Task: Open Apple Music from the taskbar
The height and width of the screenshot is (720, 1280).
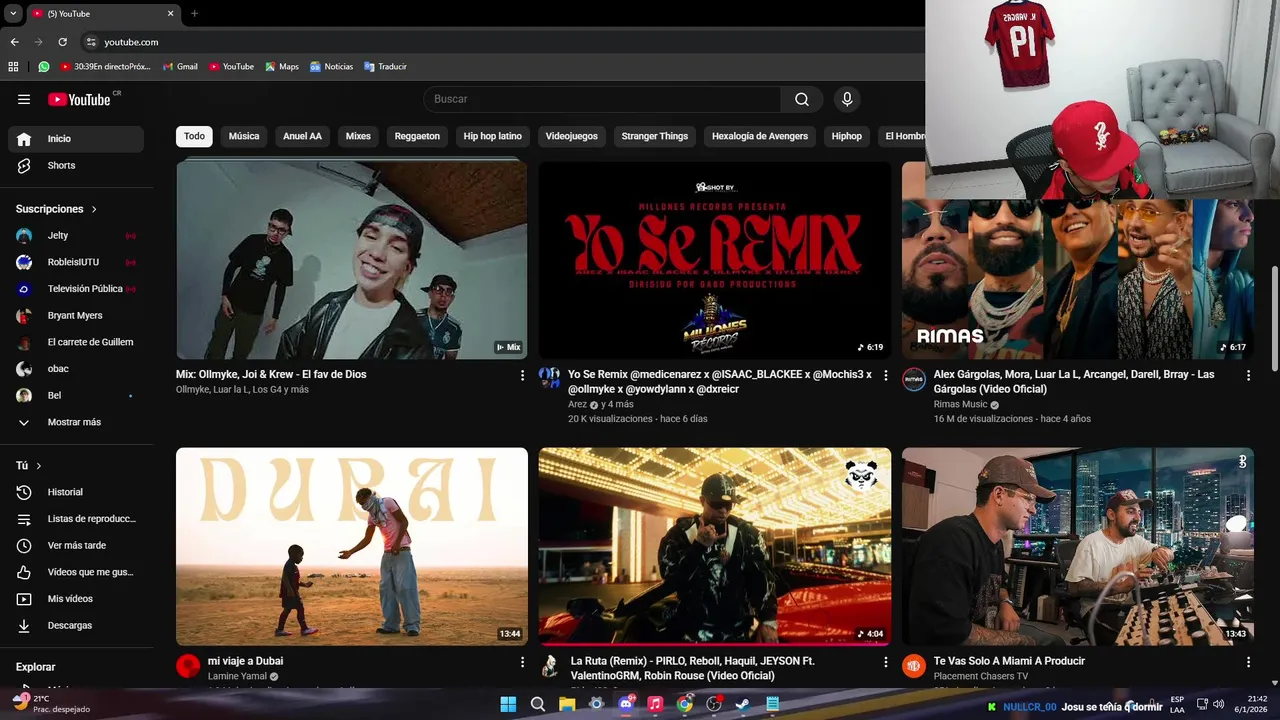Action: (655, 704)
